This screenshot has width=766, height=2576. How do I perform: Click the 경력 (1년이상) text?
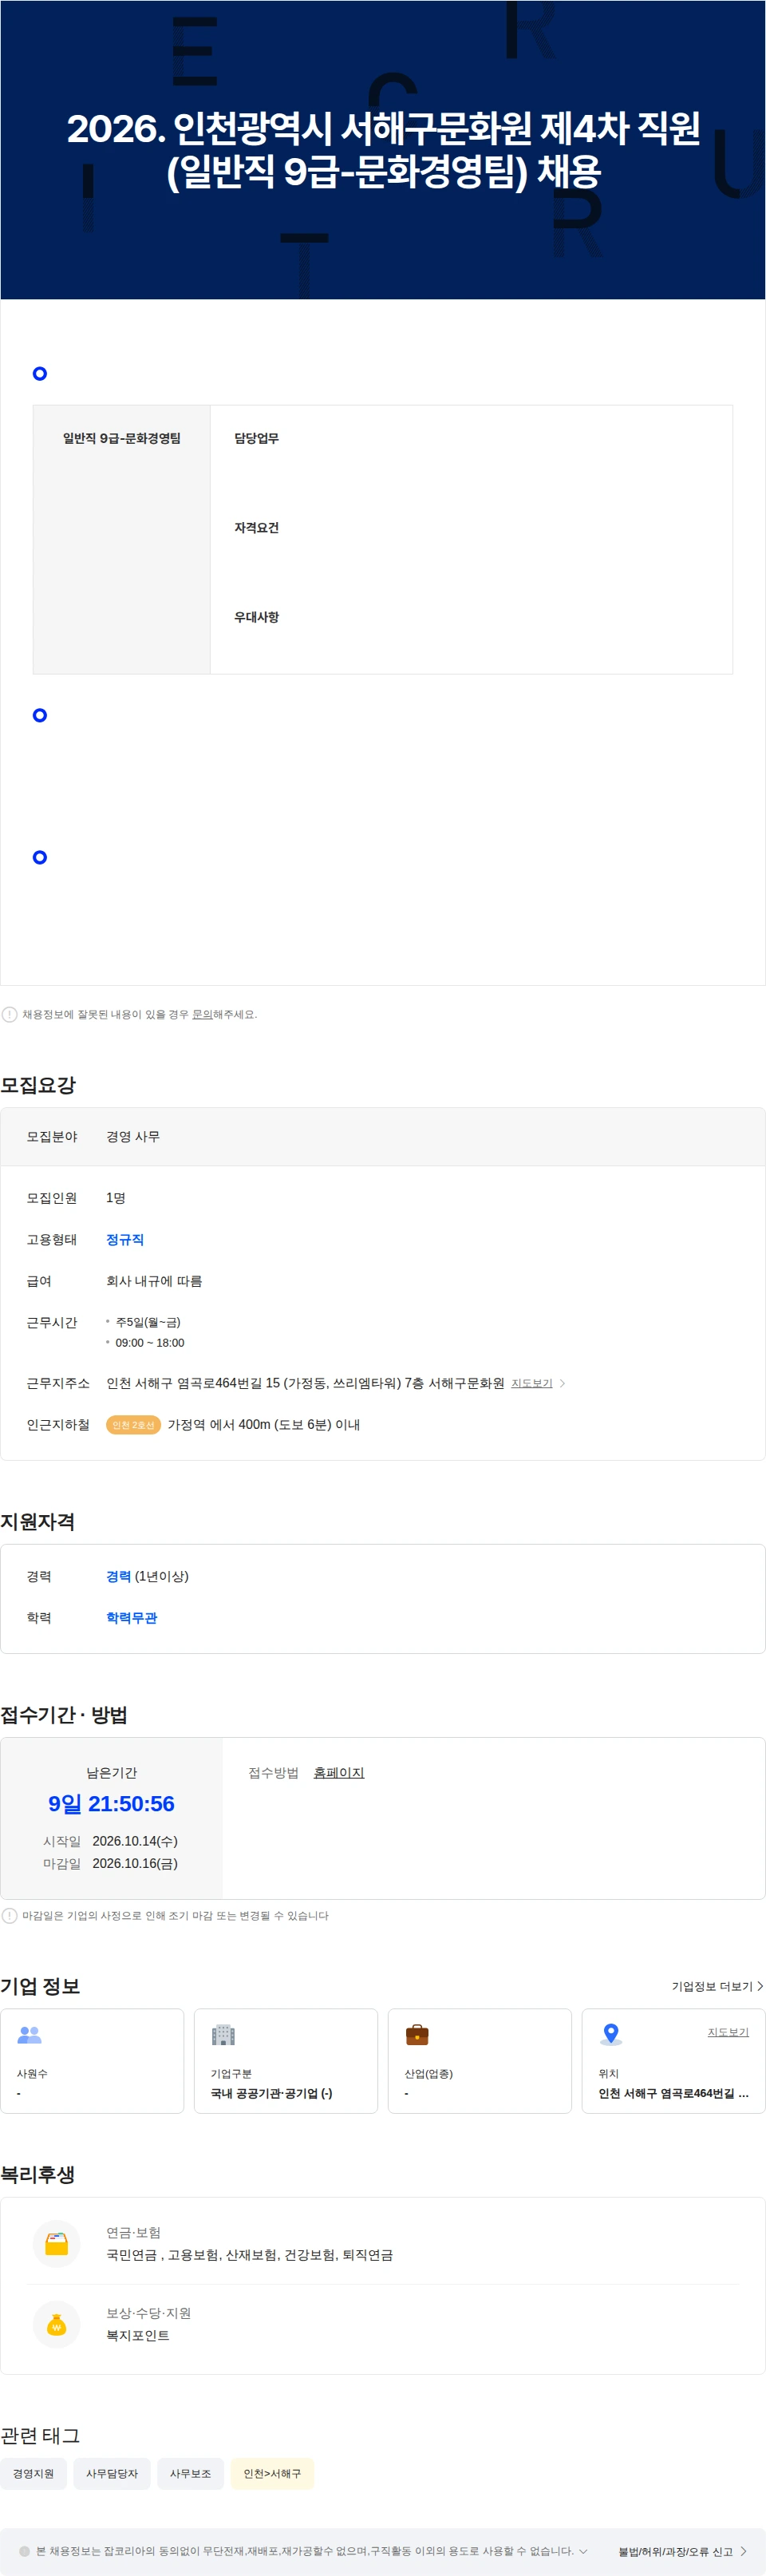[147, 1576]
